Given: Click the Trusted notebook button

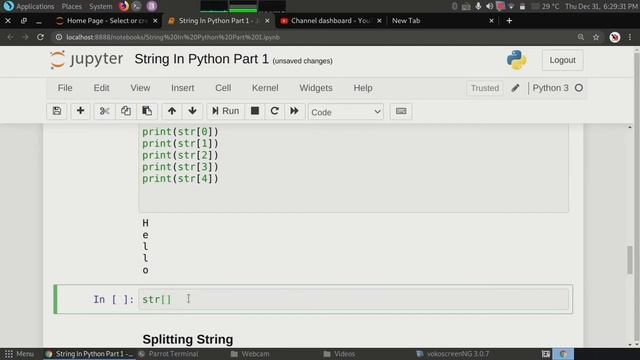Looking at the screenshot, I should [485, 88].
